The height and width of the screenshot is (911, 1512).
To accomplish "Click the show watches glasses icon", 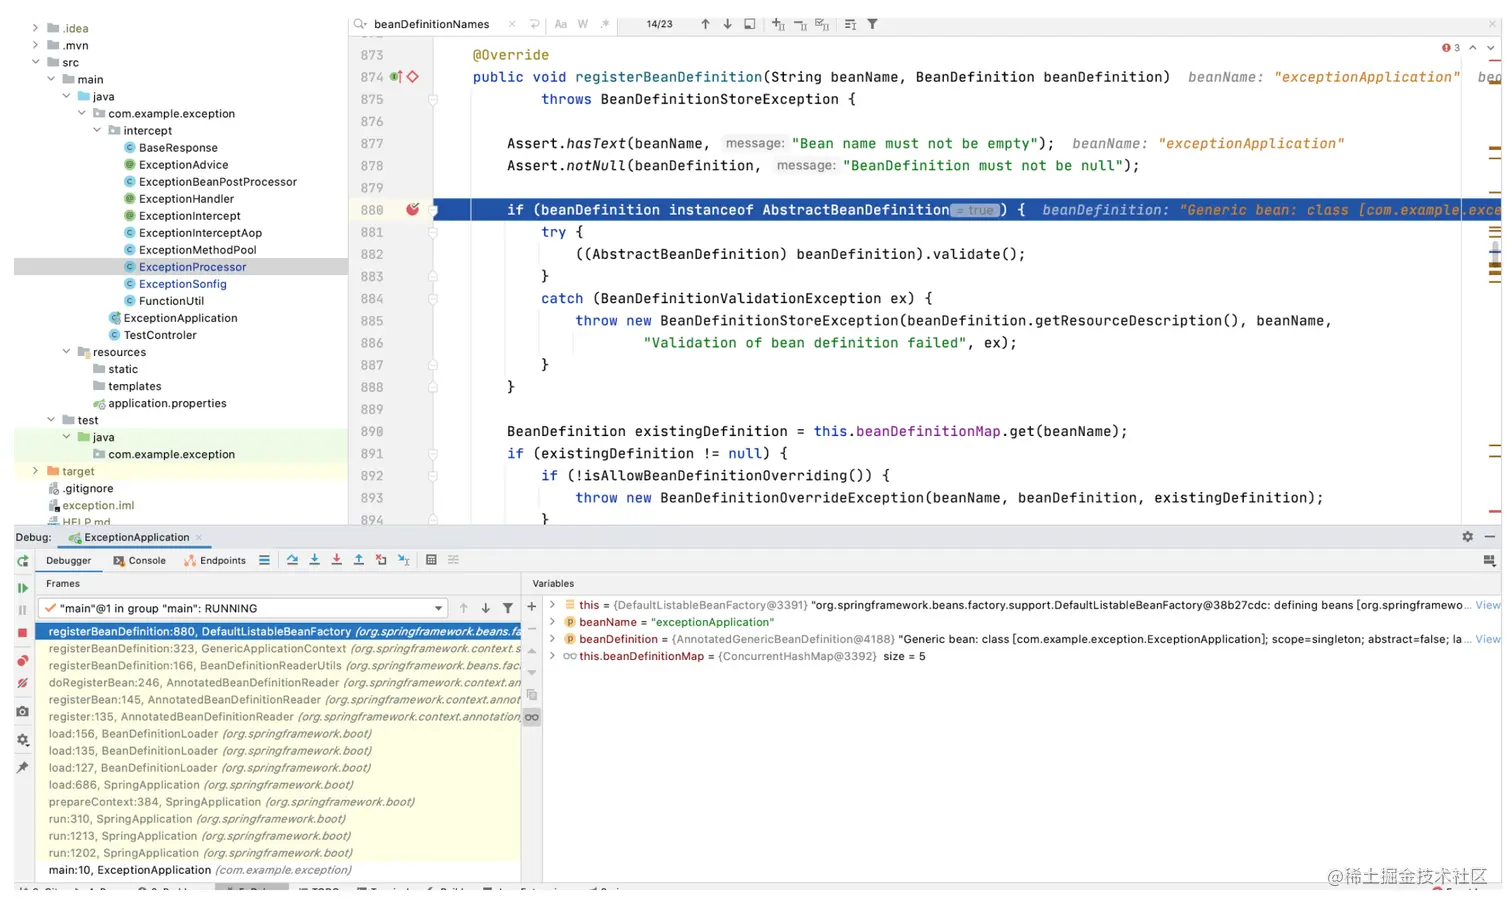I will pos(532,717).
